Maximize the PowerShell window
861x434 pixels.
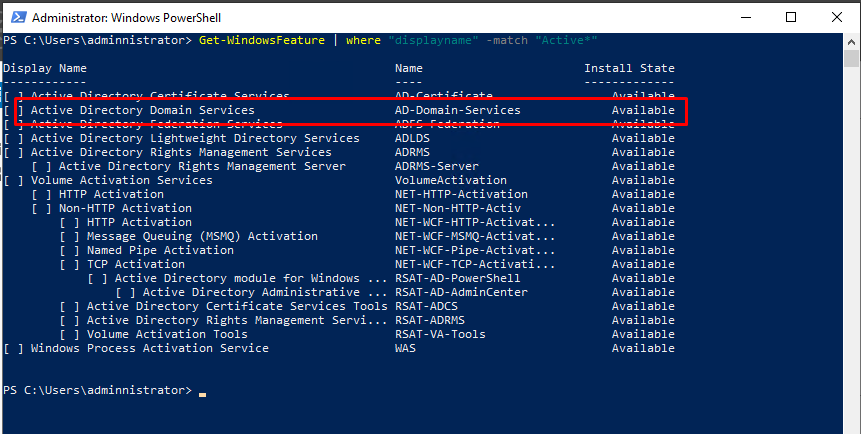point(791,18)
